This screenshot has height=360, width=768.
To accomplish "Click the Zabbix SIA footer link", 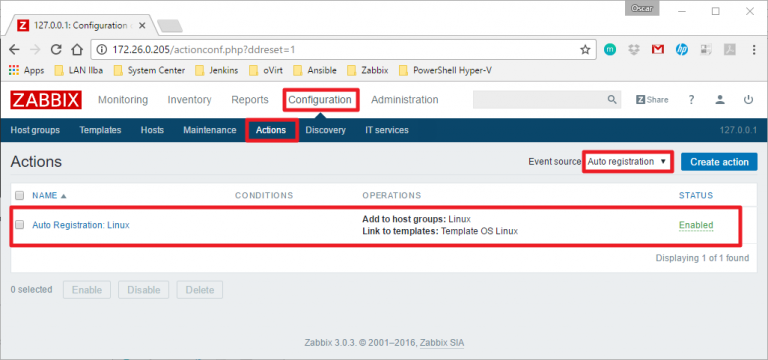I will point(442,342).
